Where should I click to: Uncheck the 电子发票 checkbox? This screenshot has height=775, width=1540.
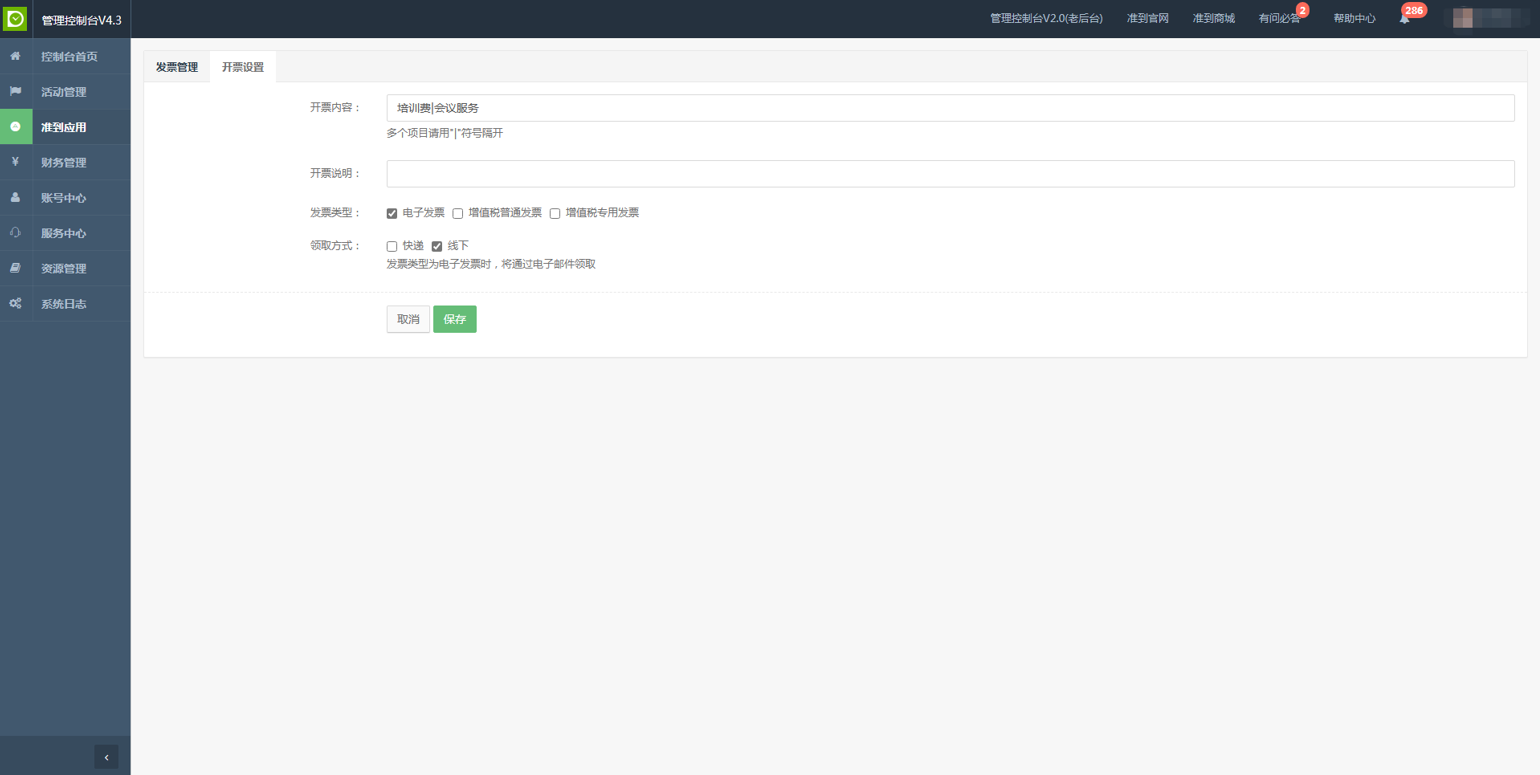click(392, 213)
